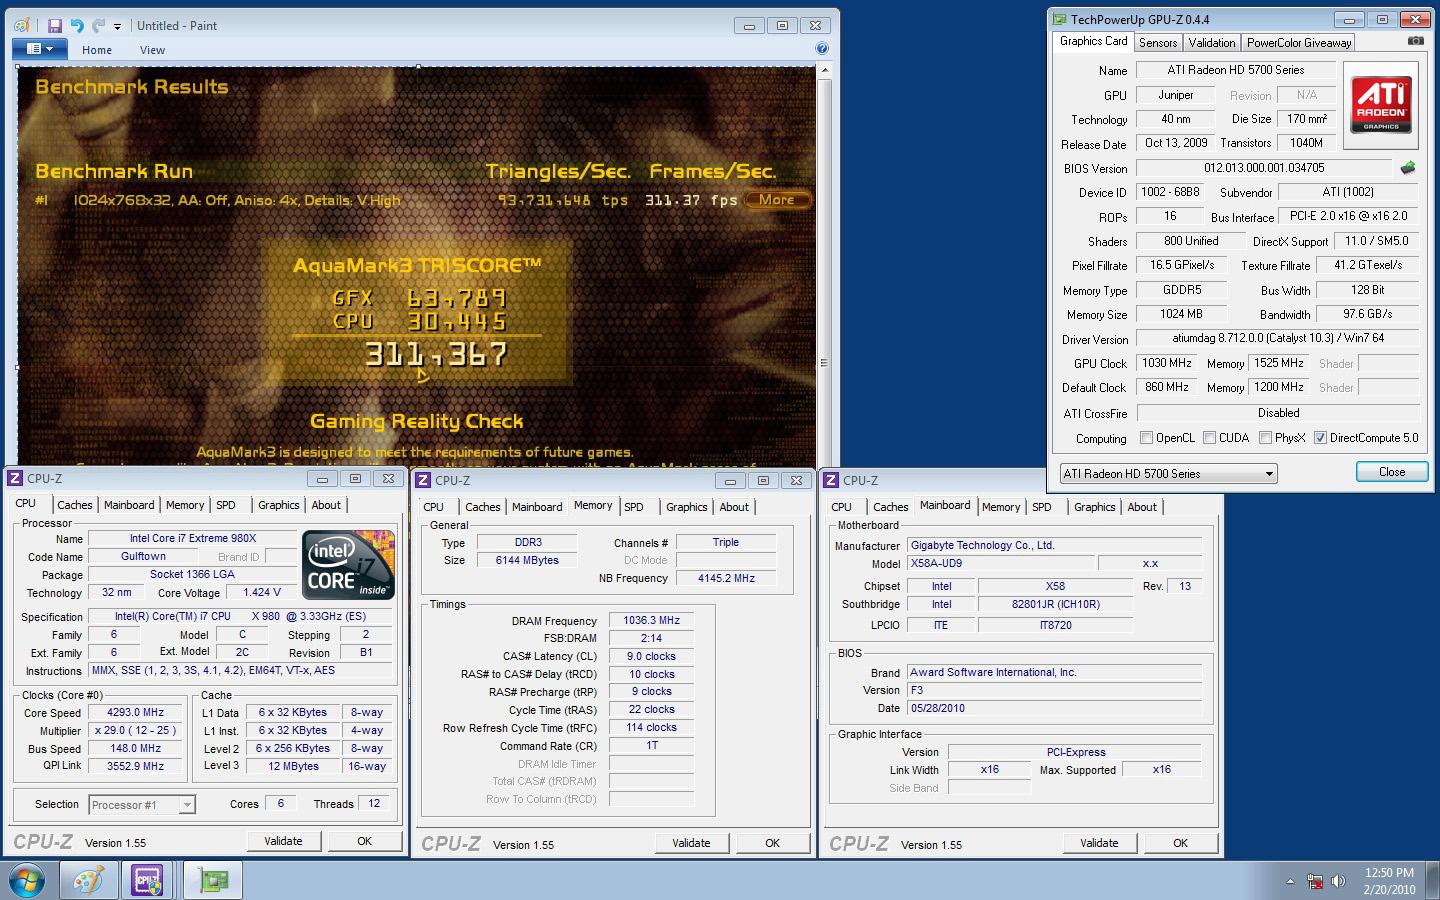Click the CPU-Z icon on the taskbar

148,881
